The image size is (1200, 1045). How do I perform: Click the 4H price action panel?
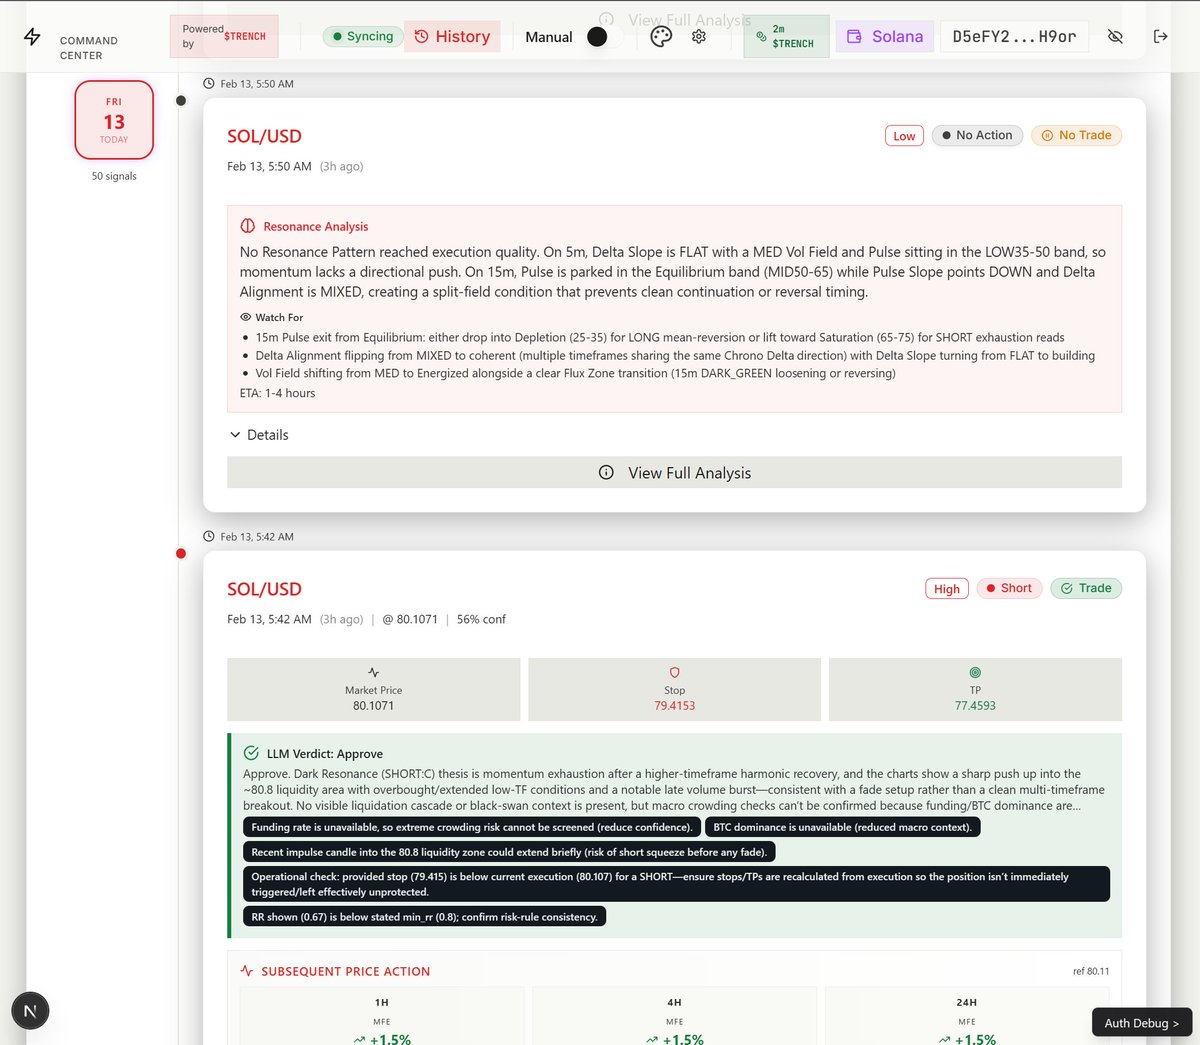(x=674, y=1016)
